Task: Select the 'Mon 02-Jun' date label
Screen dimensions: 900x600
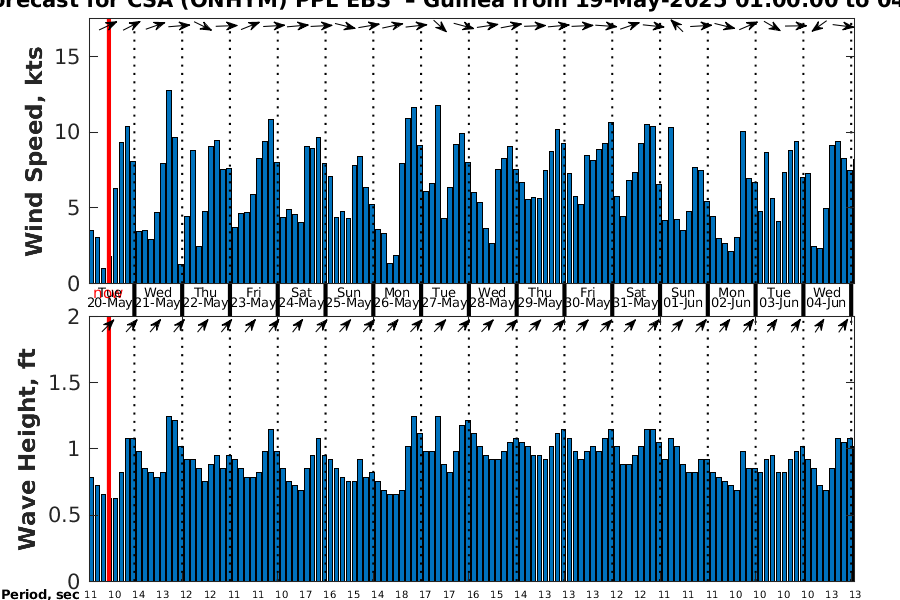Action: click(x=731, y=298)
